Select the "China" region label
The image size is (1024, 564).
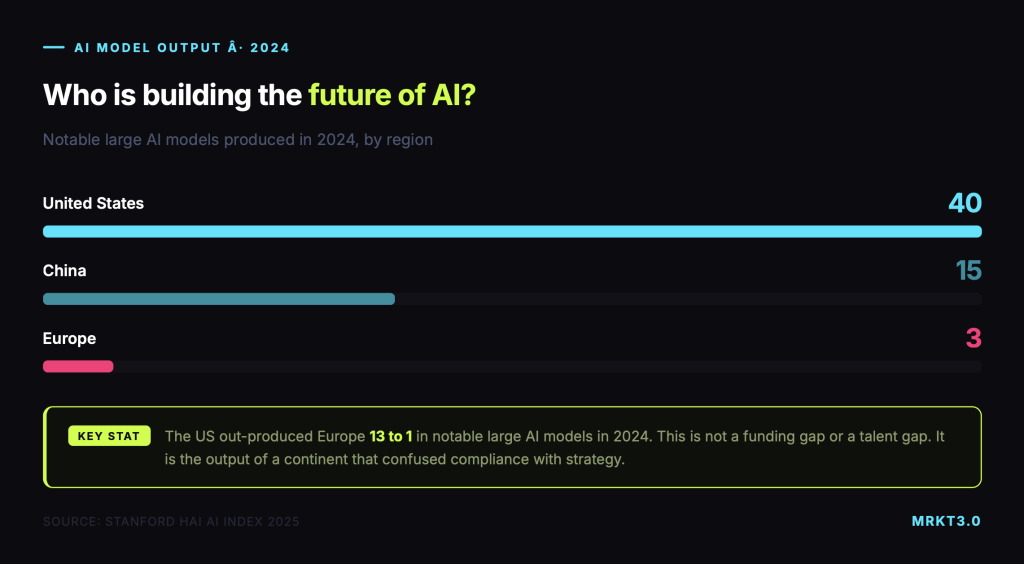[x=64, y=271]
